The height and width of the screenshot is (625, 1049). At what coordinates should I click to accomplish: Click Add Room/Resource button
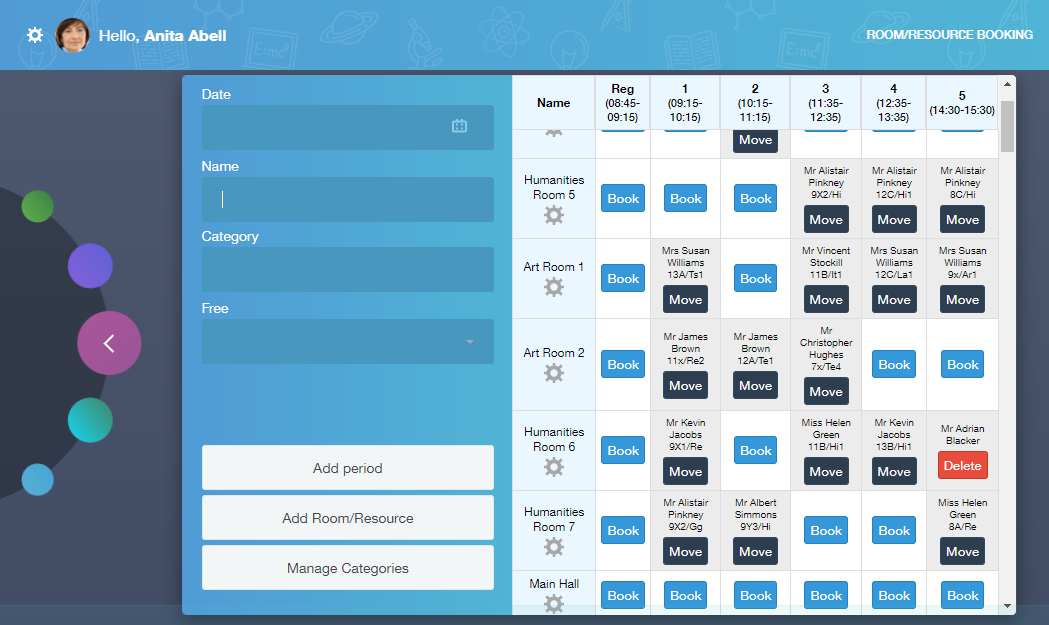point(347,518)
